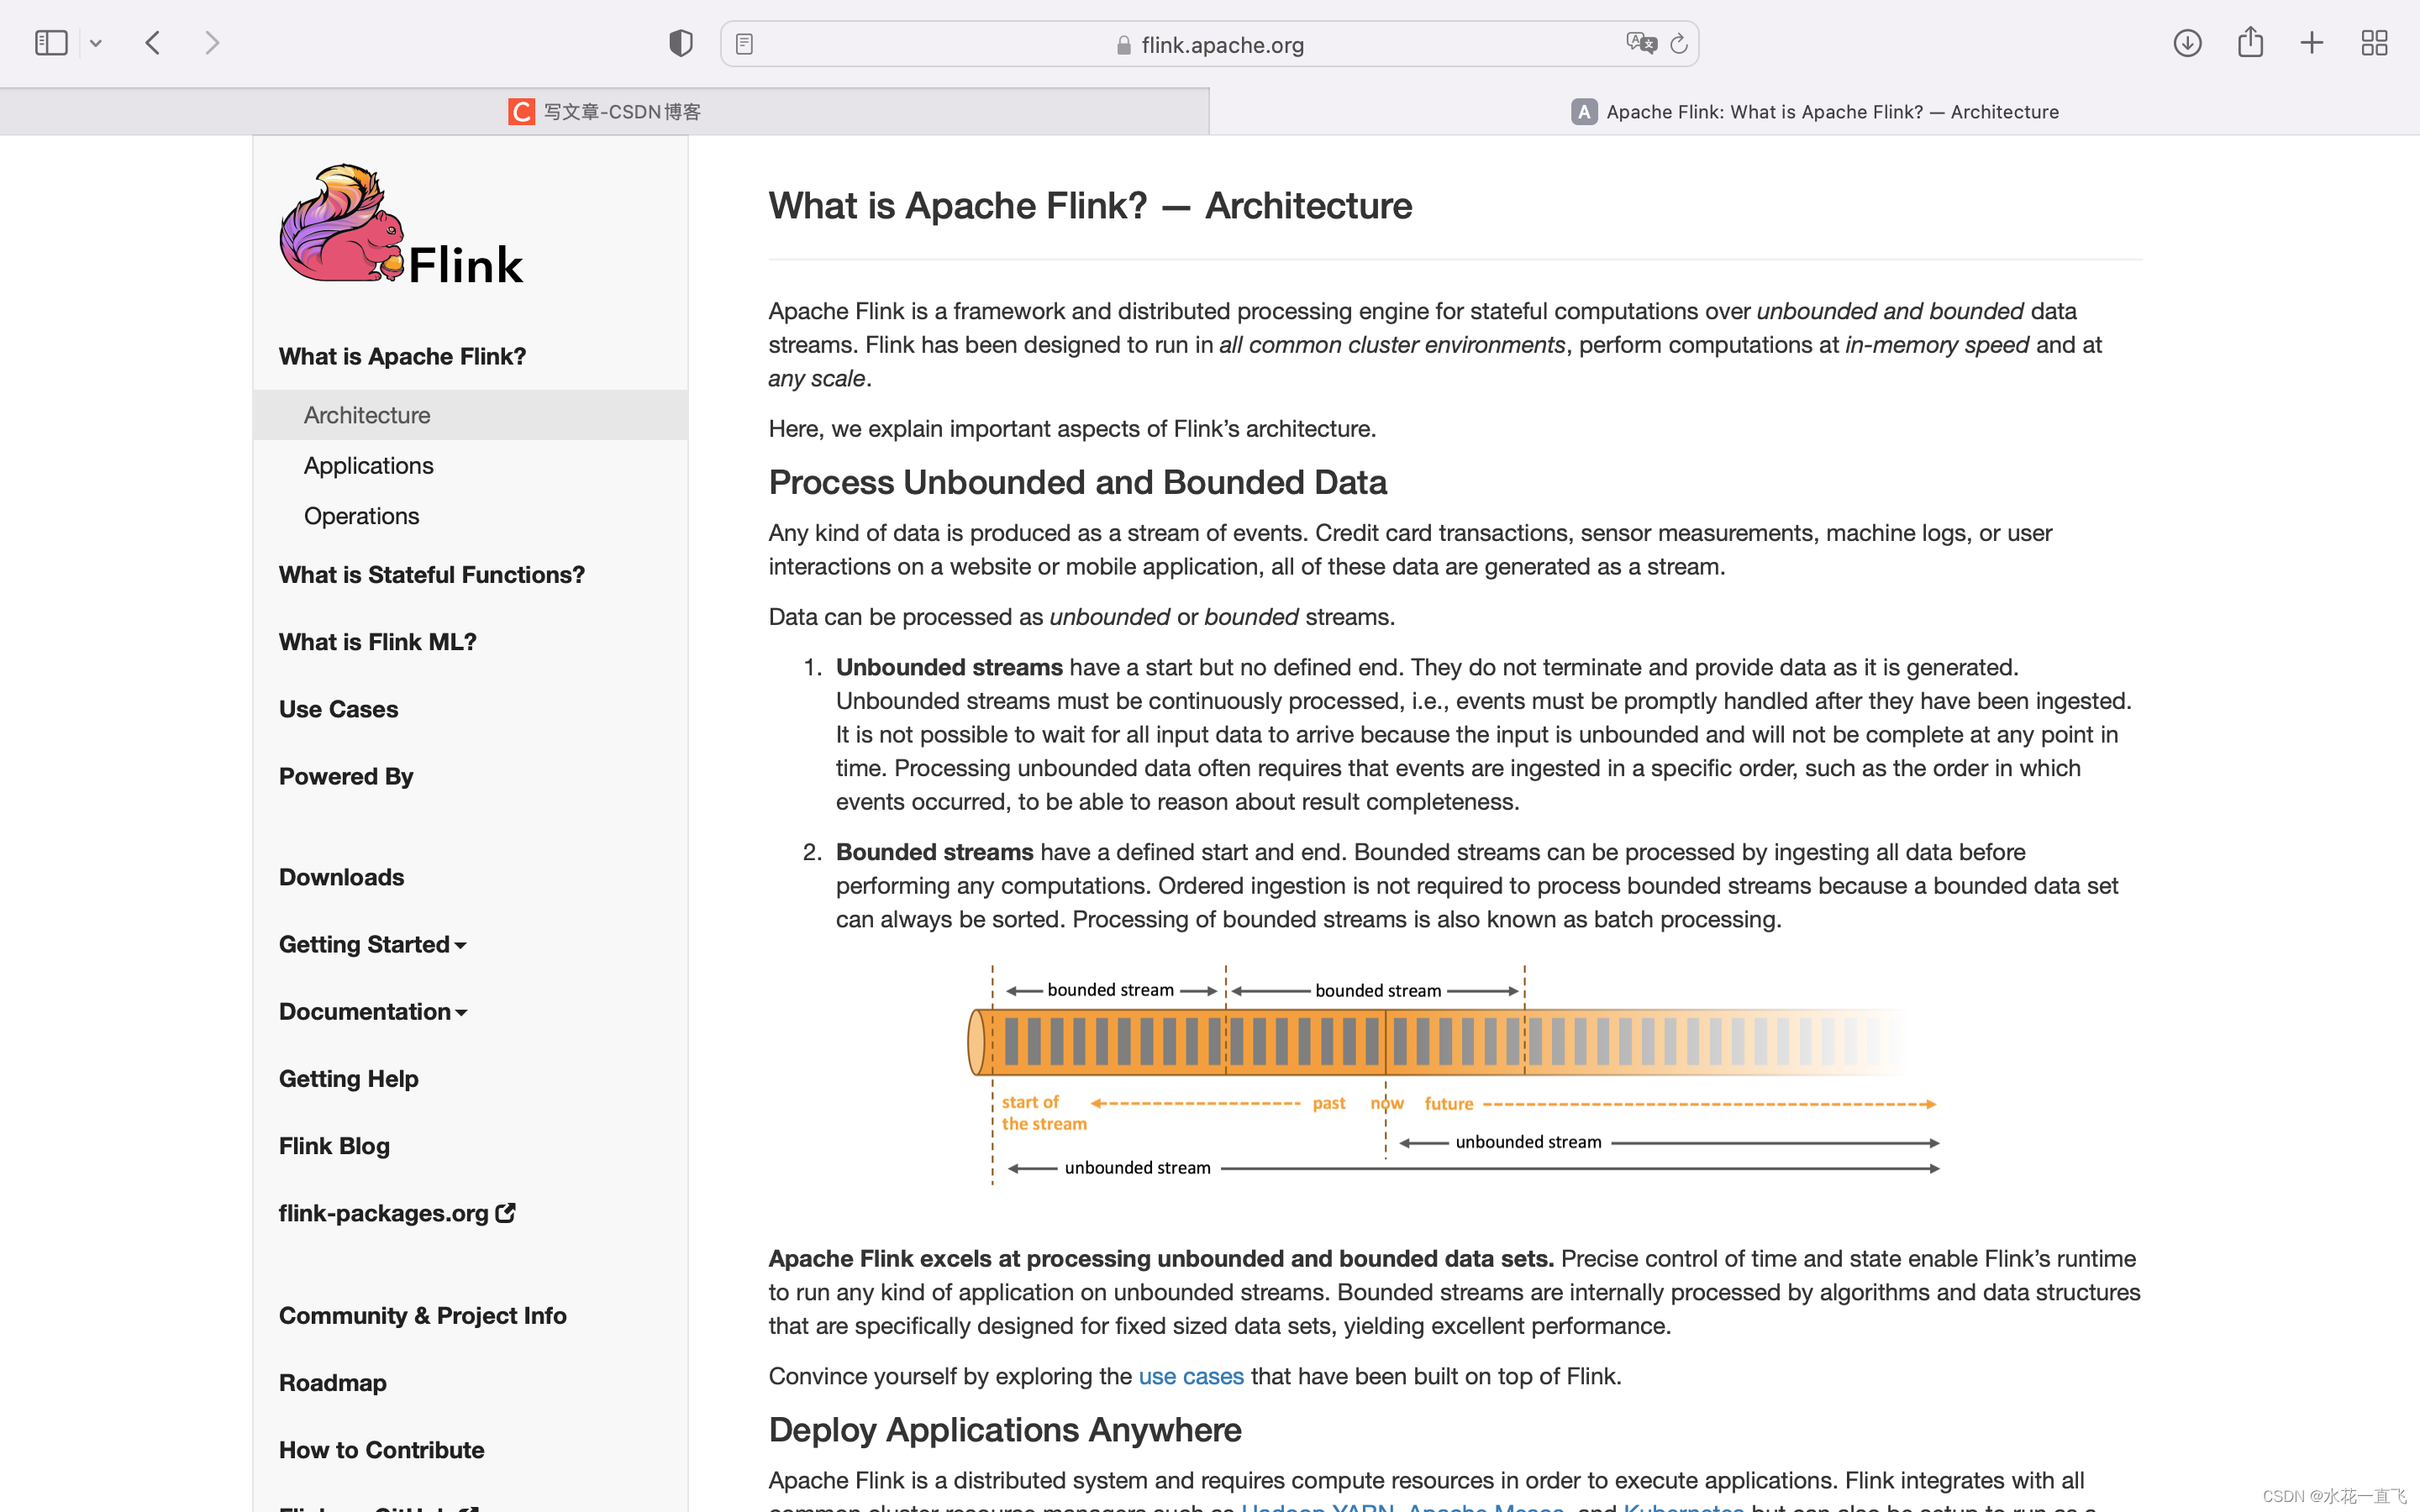Show Reader view icon in address bar
Image resolution: width=2420 pixels, height=1512 pixels.
click(744, 44)
